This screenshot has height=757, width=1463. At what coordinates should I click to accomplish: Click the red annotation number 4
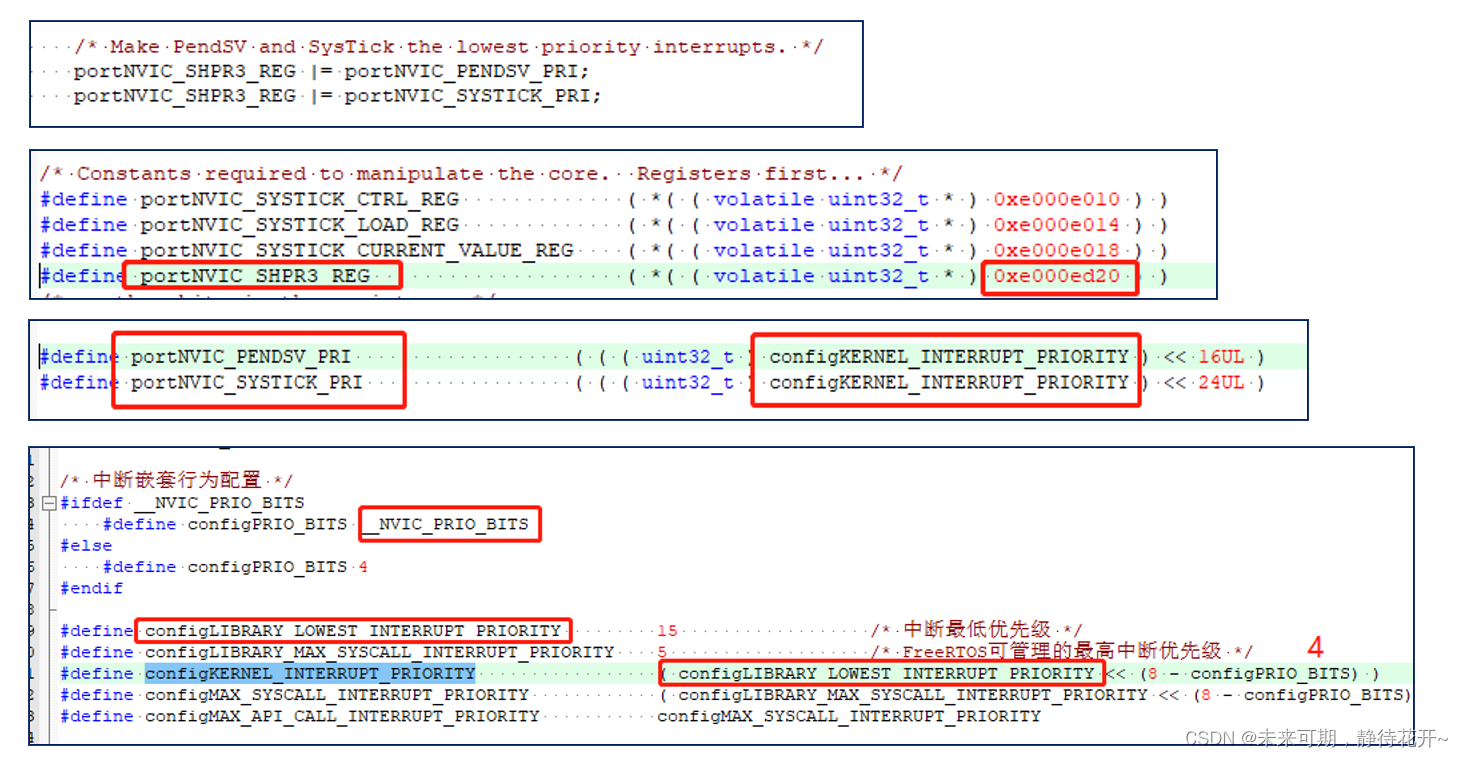pyautogui.click(x=1315, y=649)
